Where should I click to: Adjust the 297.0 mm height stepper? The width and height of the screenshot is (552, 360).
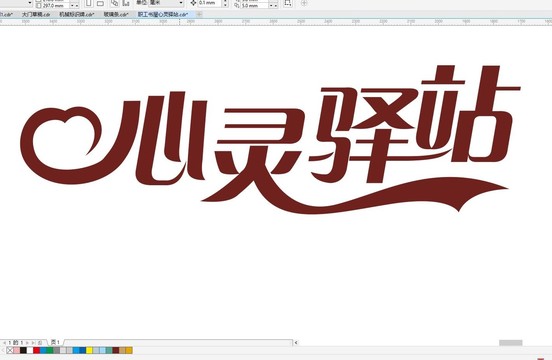(74, 6)
